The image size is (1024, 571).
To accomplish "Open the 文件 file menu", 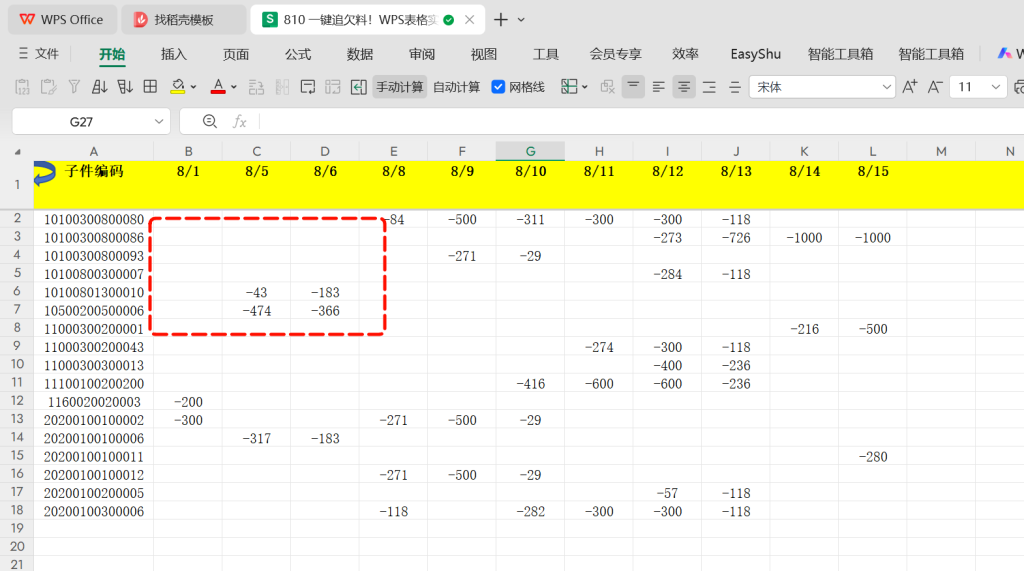I will 39,54.
